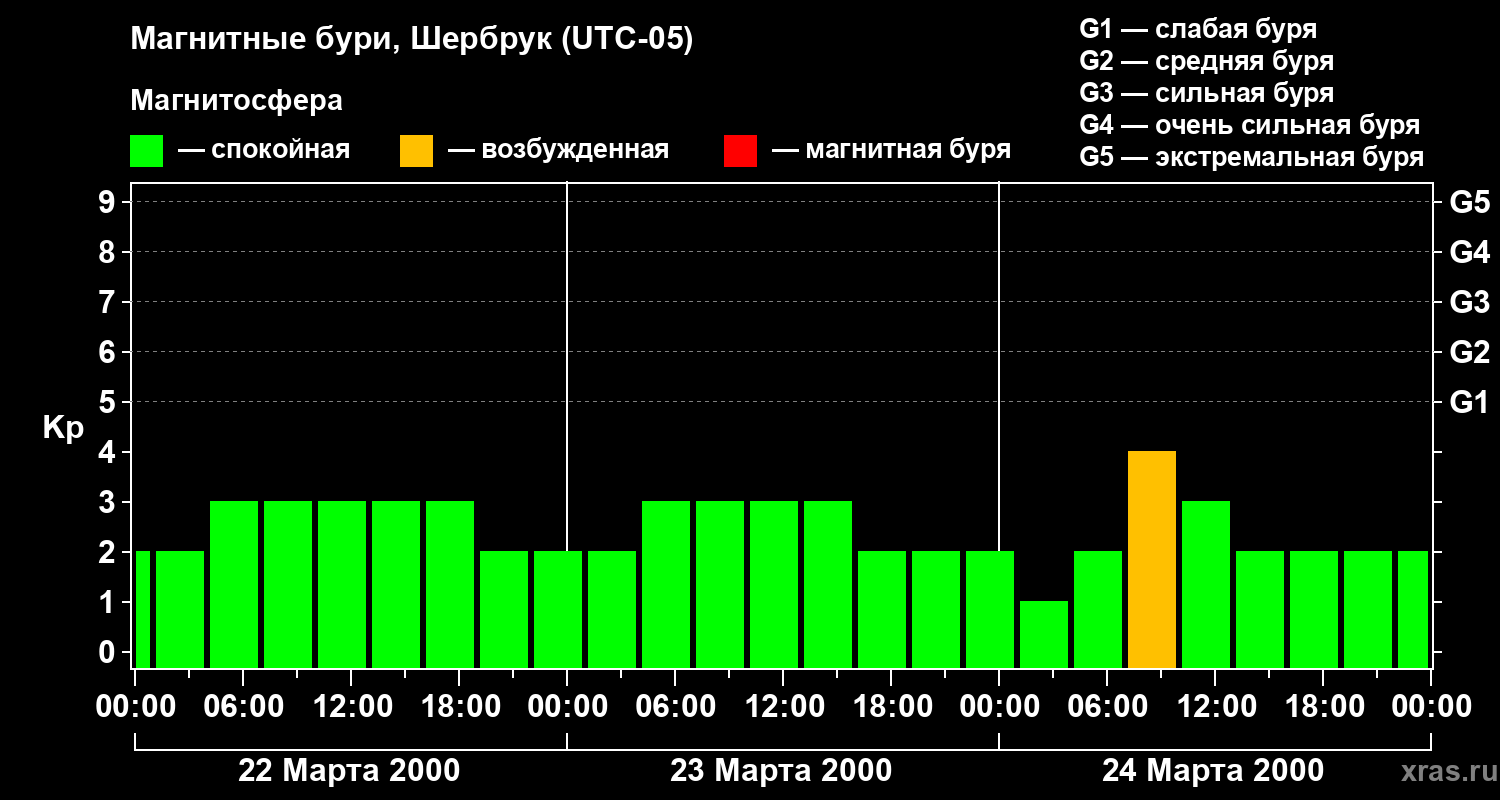
Task: Click the green 'спокойная' legend swatch
Action: (x=146, y=151)
